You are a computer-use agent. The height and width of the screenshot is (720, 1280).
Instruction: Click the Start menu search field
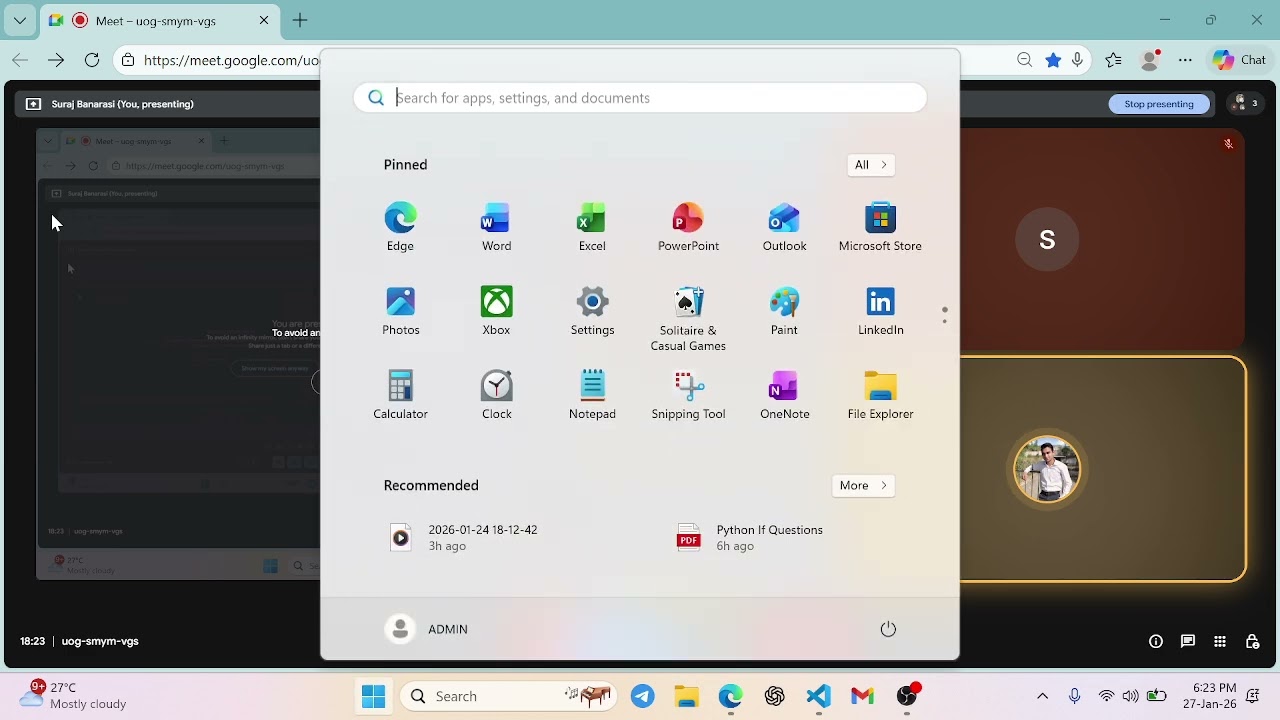(x=640, y=98)
